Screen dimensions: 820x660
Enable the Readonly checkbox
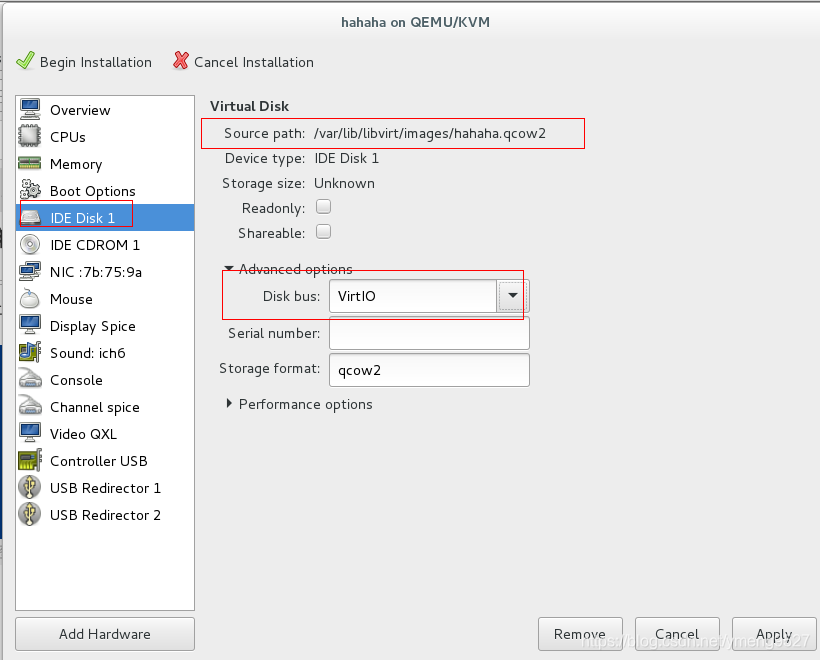(323, 207)
